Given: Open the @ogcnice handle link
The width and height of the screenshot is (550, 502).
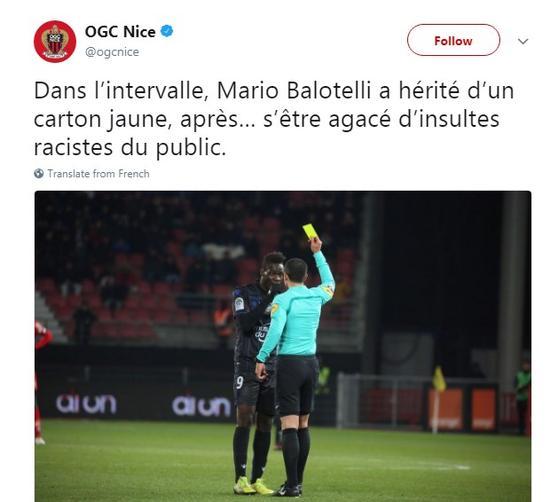Looking at the screenshot, I should 112,52.
